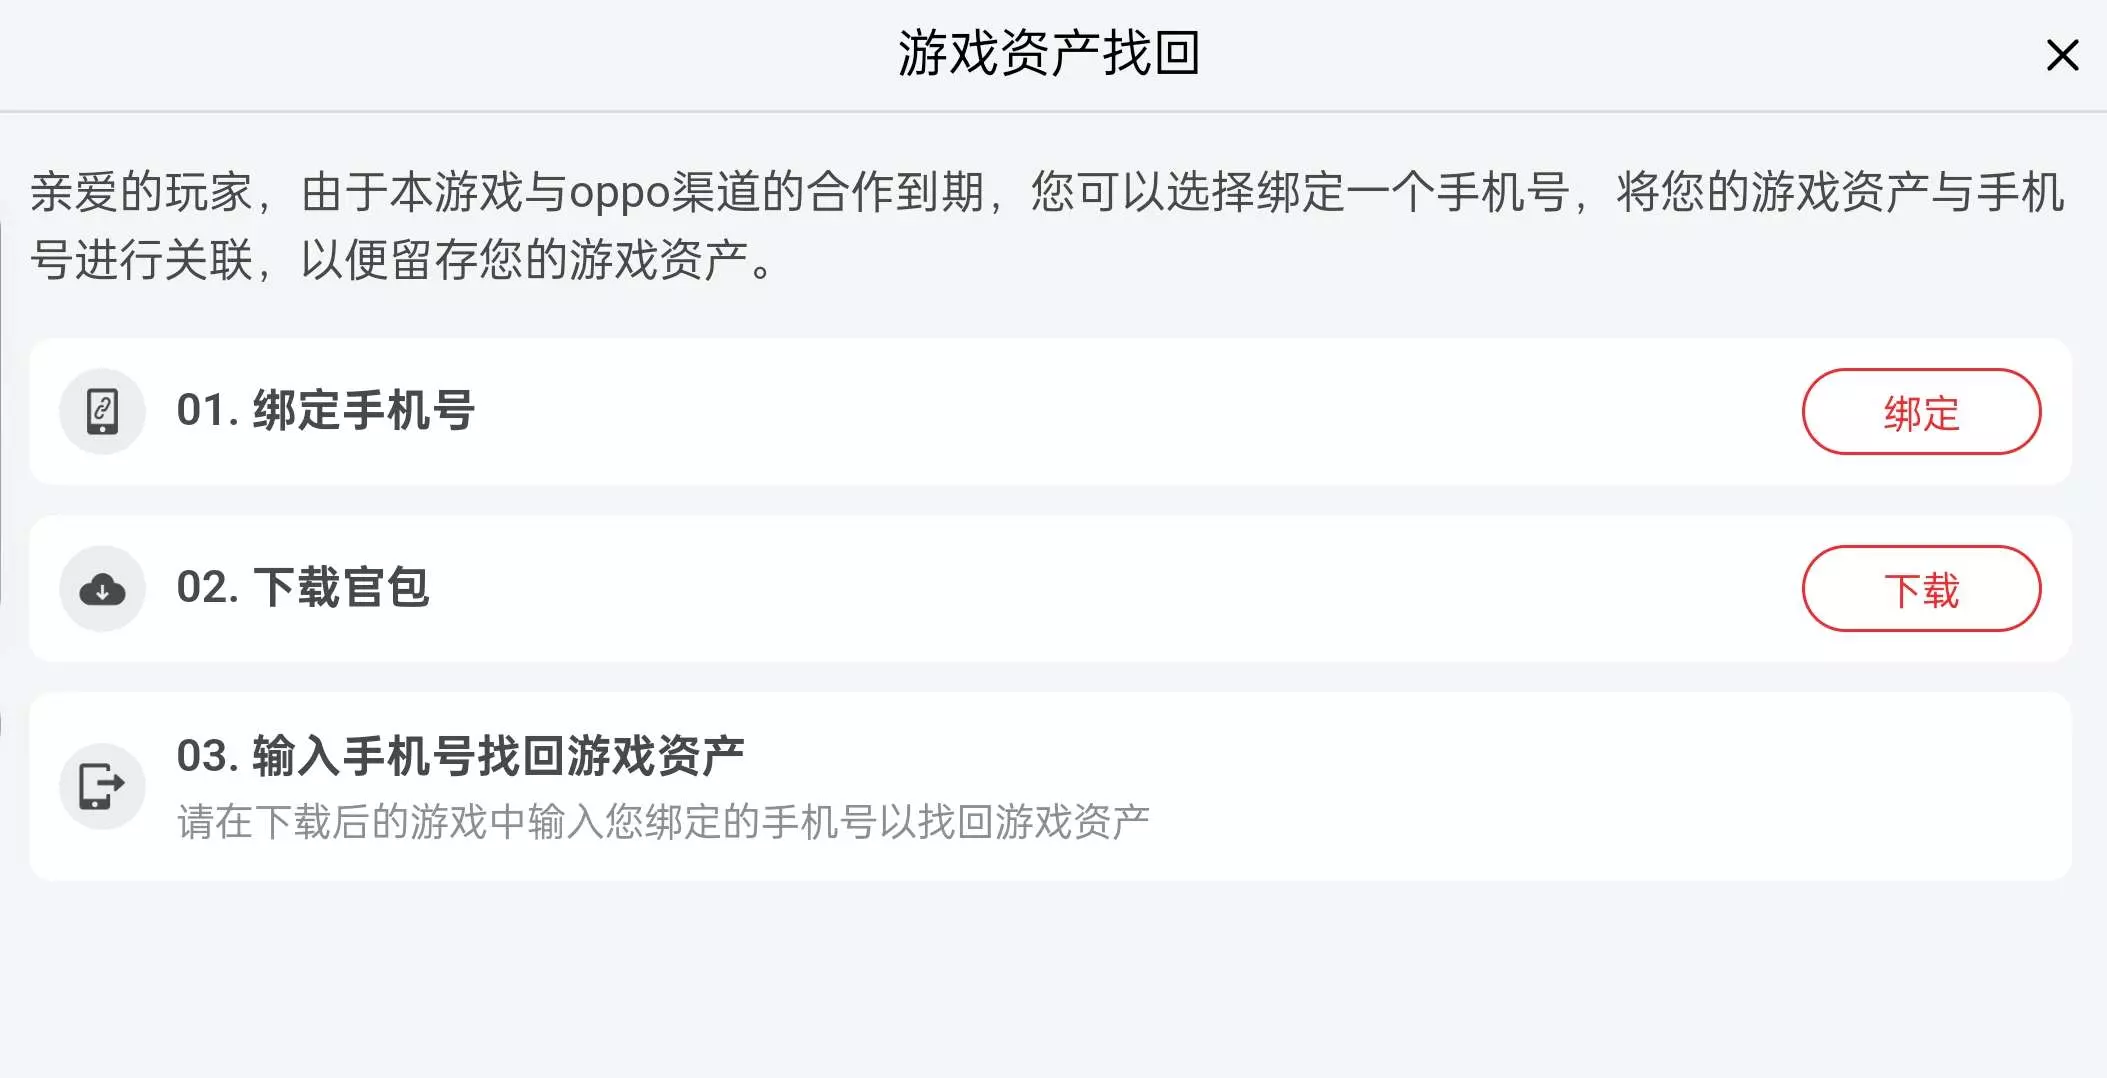
Task: Click 亲爱的玩家 at the description start
Action: point(140,193)
